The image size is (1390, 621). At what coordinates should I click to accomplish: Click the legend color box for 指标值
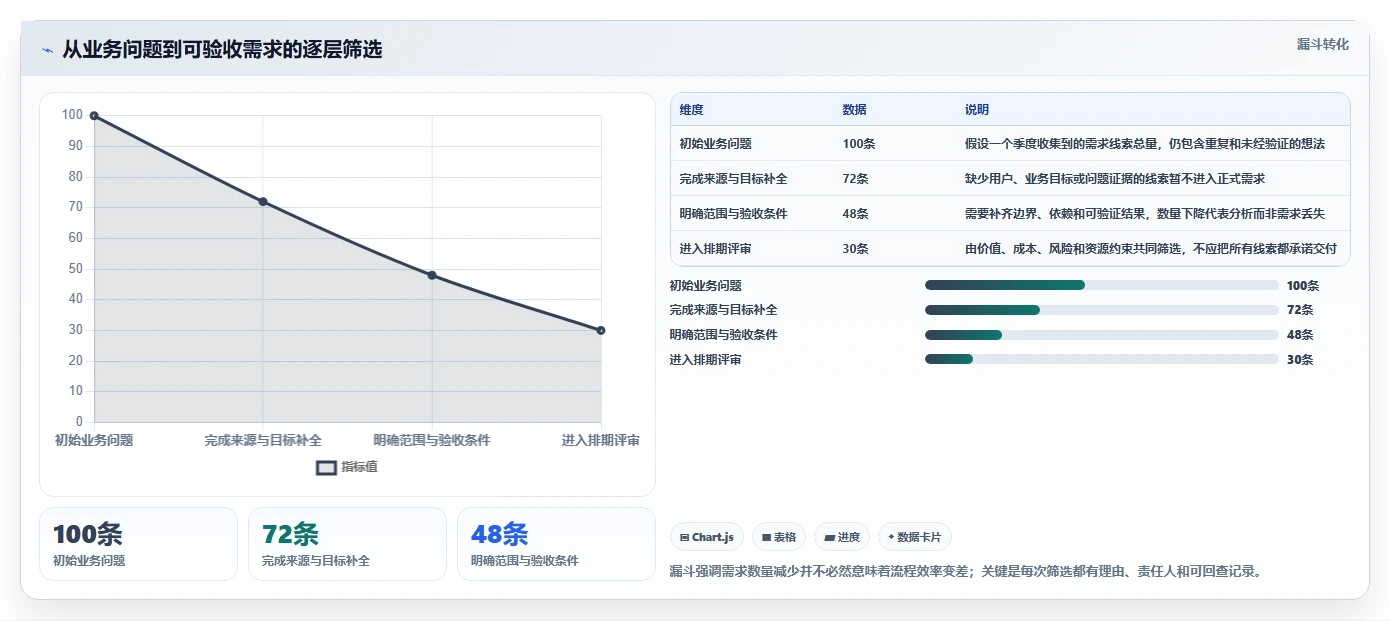326,467
